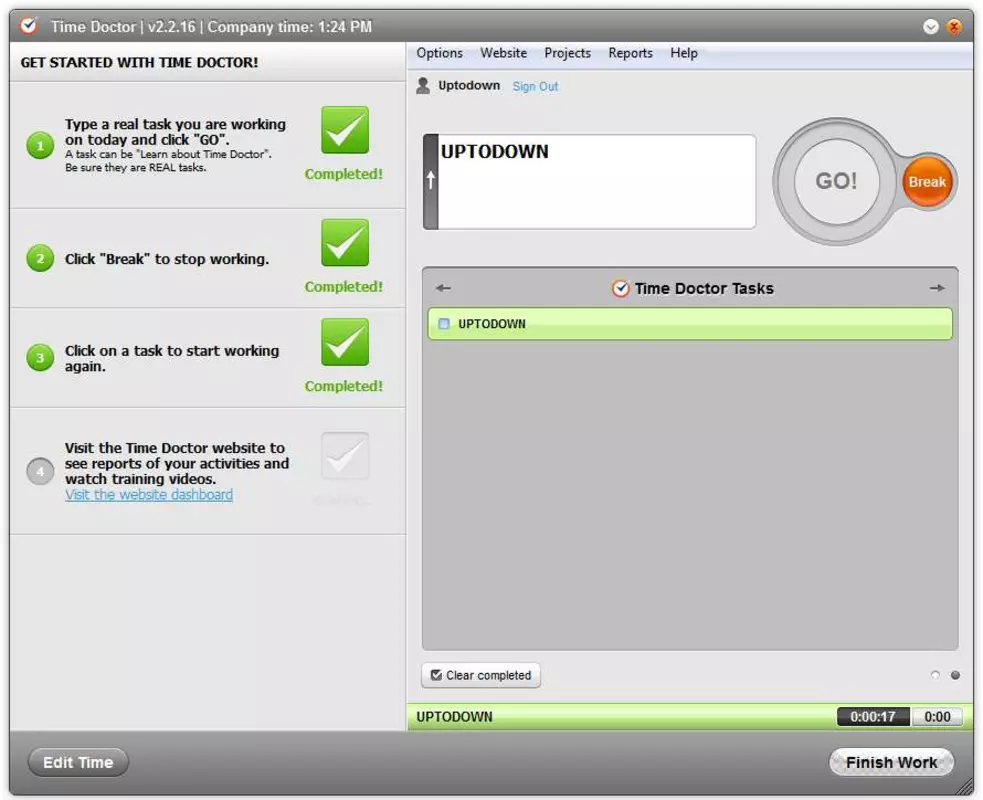
Task: Open the Help menu
Action: click(x=684, y=53)
